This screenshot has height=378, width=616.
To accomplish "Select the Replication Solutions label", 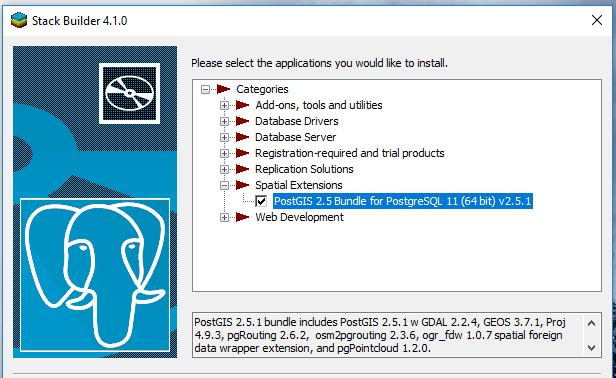I will 304,169.
